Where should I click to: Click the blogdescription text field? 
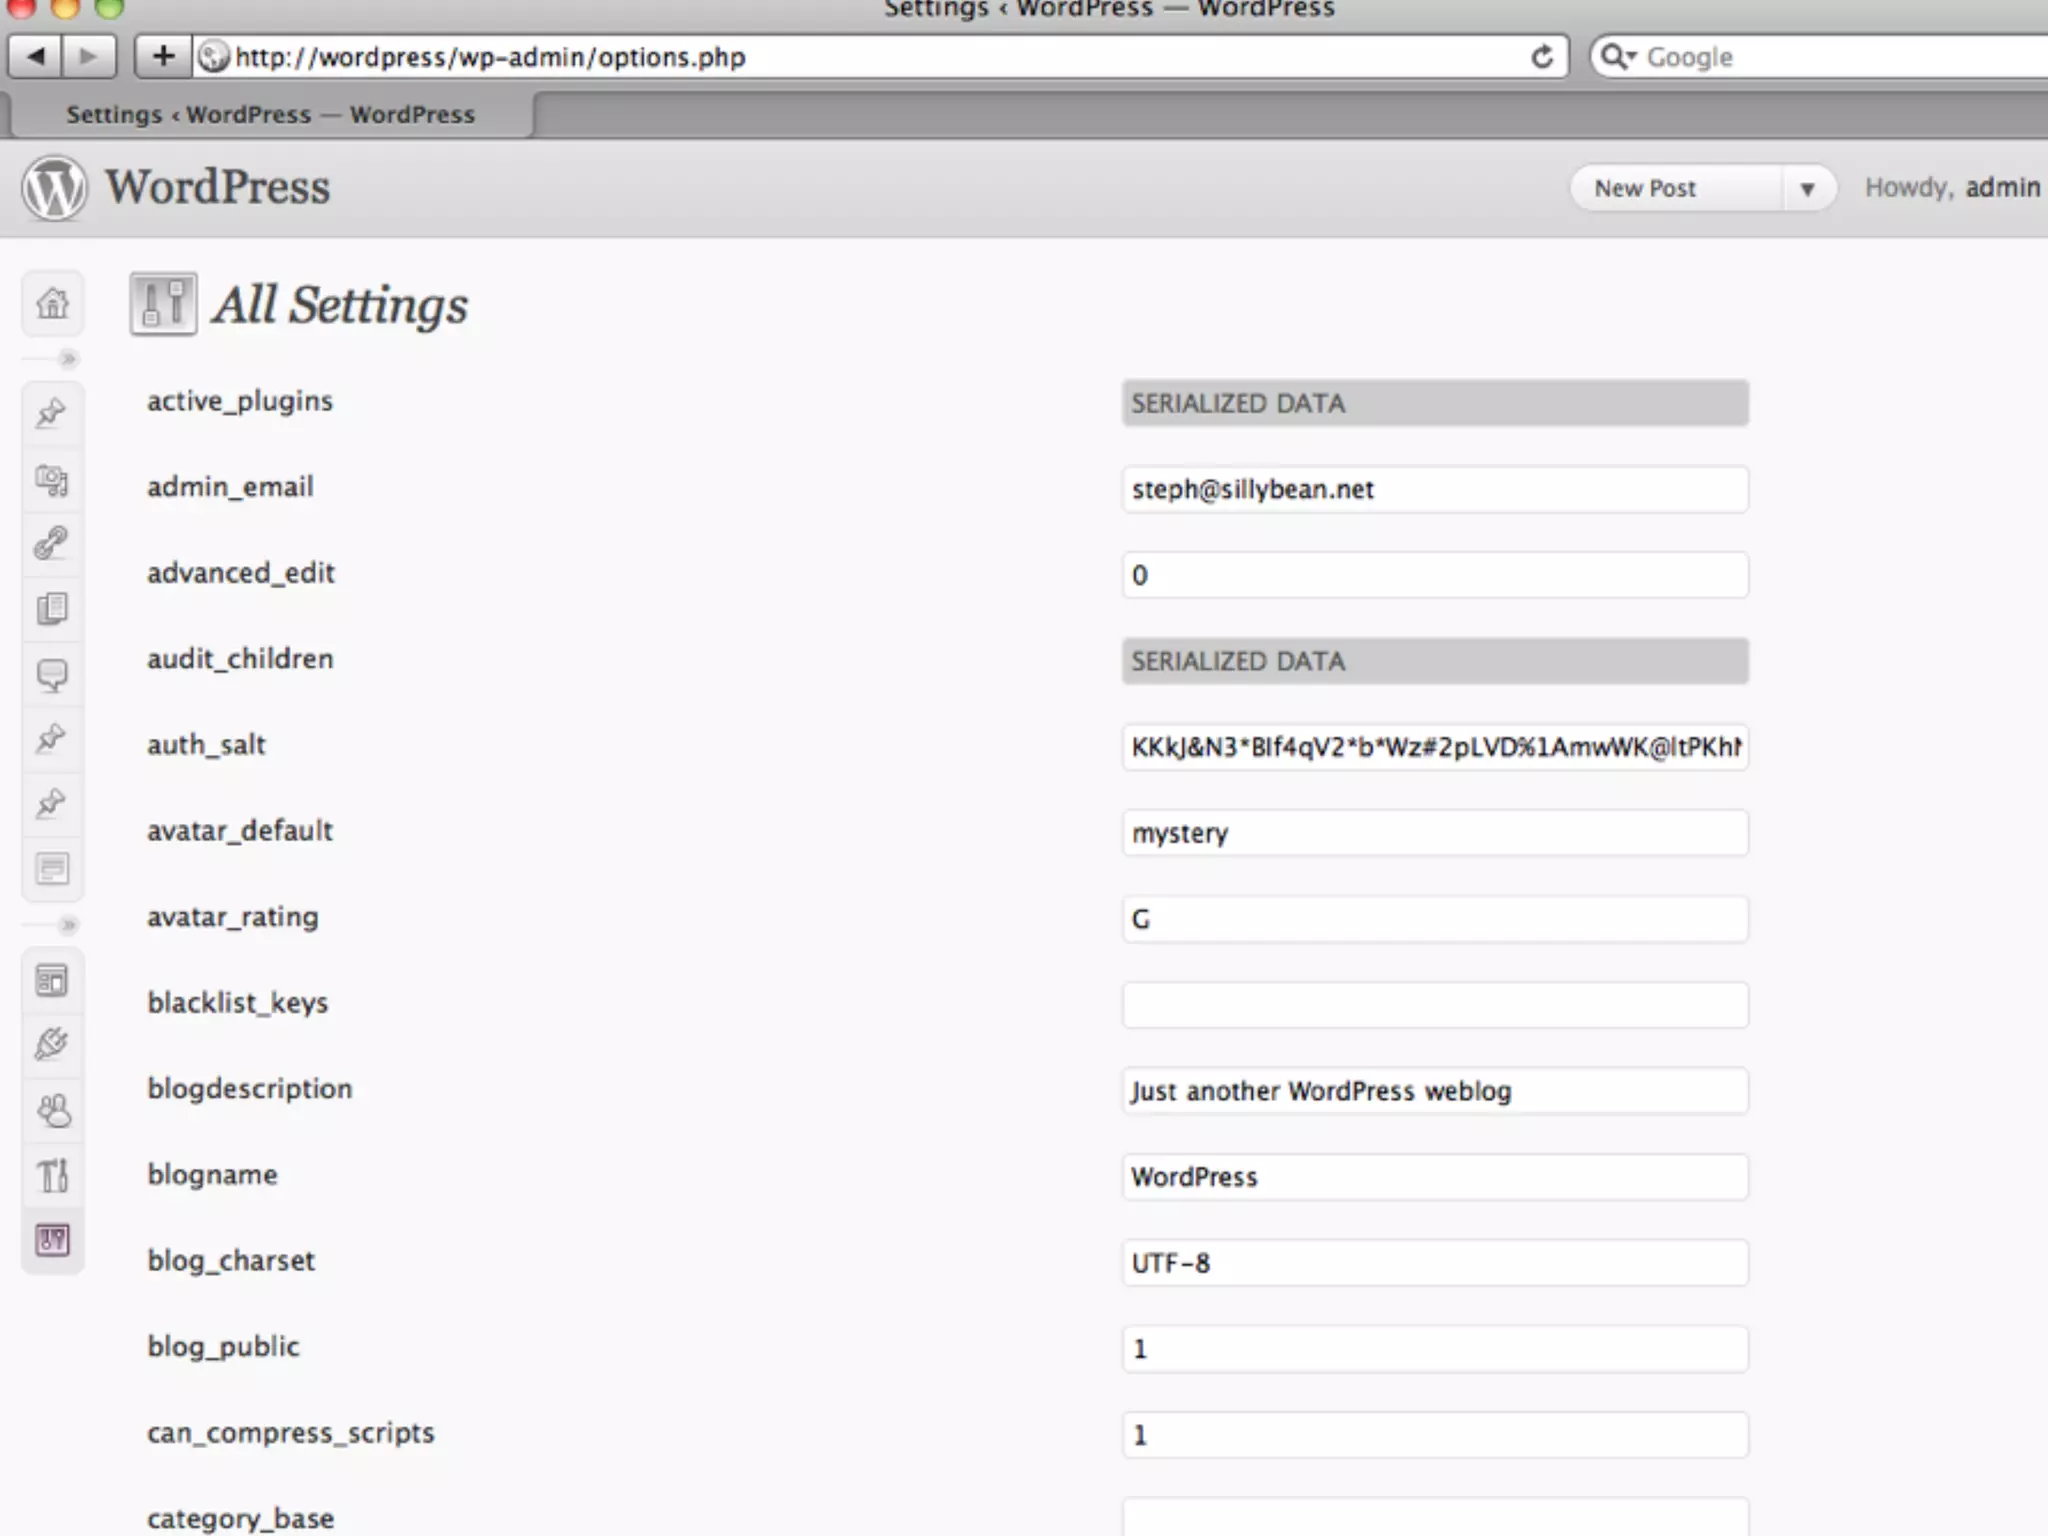[x=1434, y=1091]
